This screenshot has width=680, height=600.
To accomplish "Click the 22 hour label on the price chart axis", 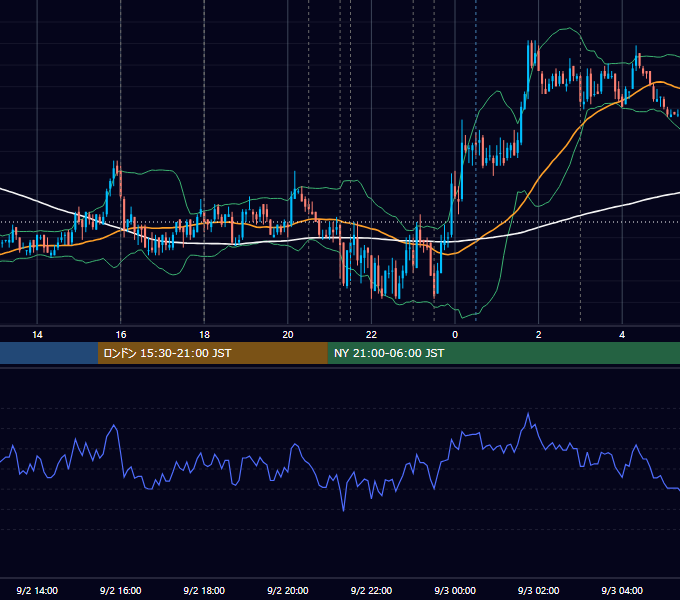I will click(x=371, y=335).
